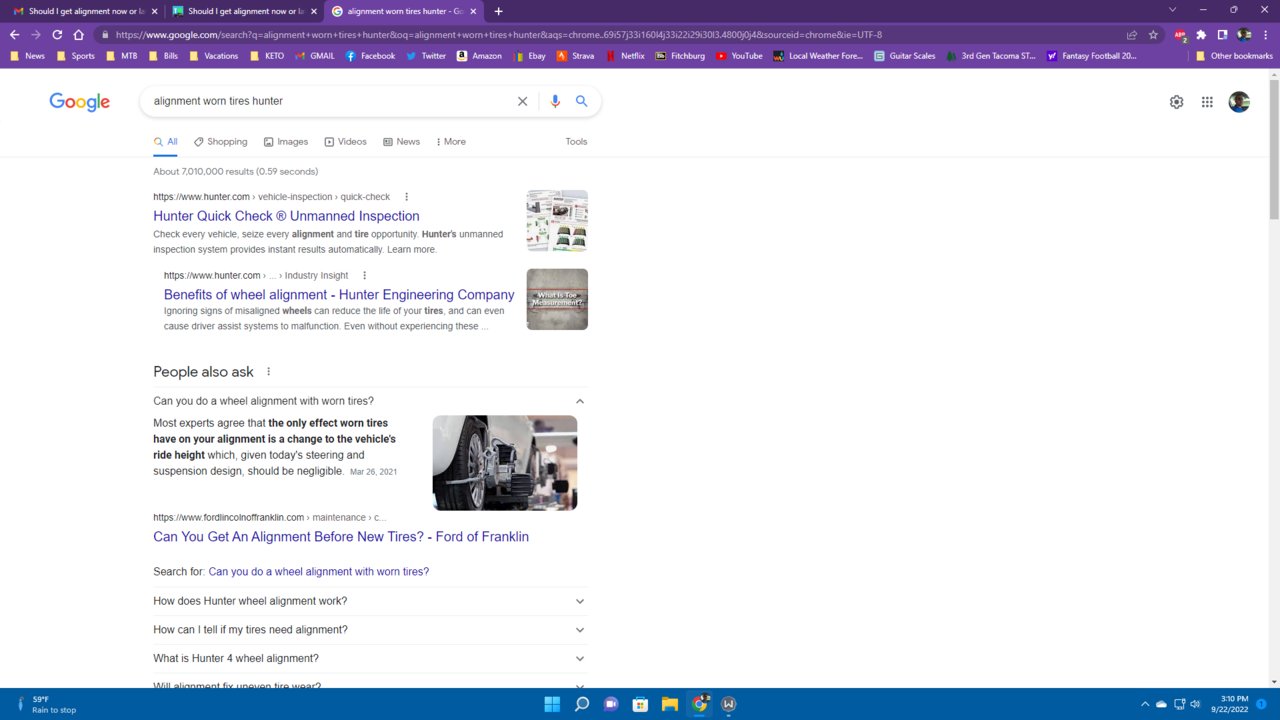Bookmark this page with star icon
The width and height of the screenshot is (1280, 720).
(x=1153, y=34)
